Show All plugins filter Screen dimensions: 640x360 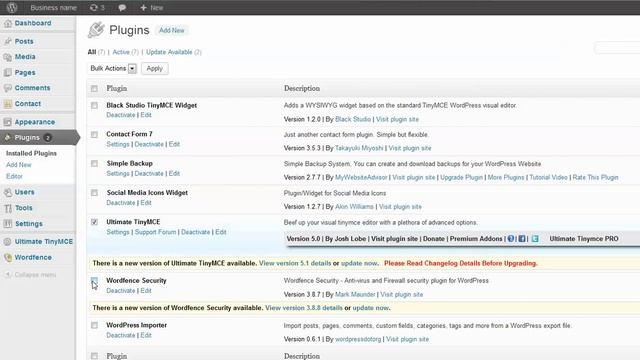(x=92, y=52)
